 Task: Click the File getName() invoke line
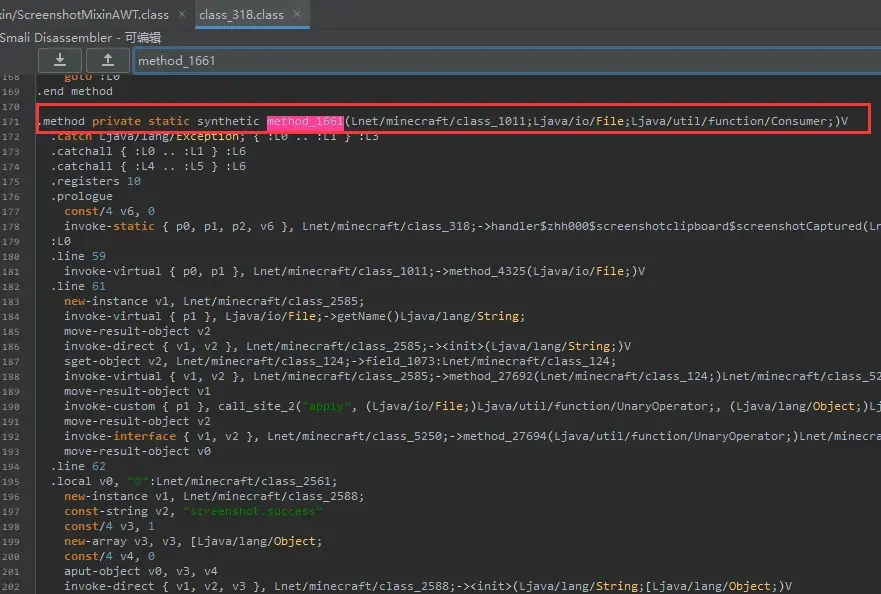294,316
